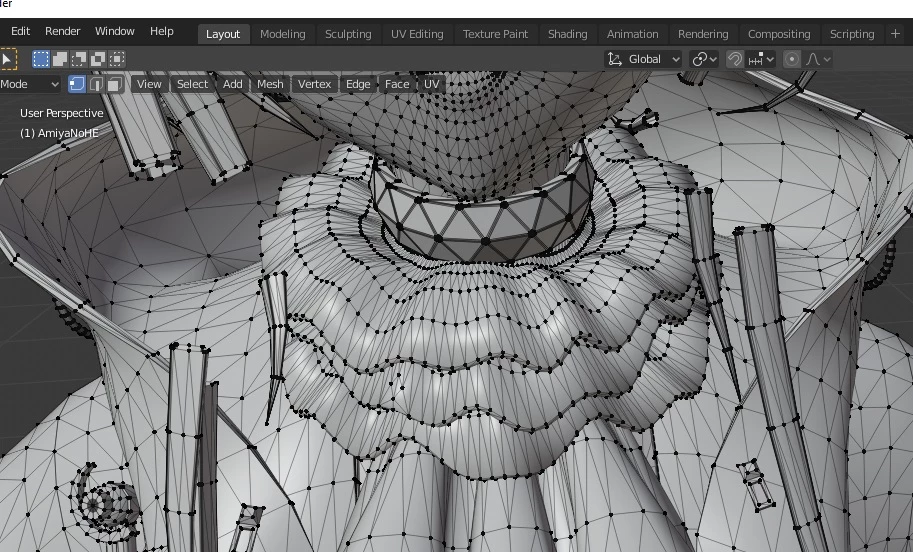Viewport: 913px width, 552px height.
Task: Toggle proportional editing
Action: tap(791, 59)
